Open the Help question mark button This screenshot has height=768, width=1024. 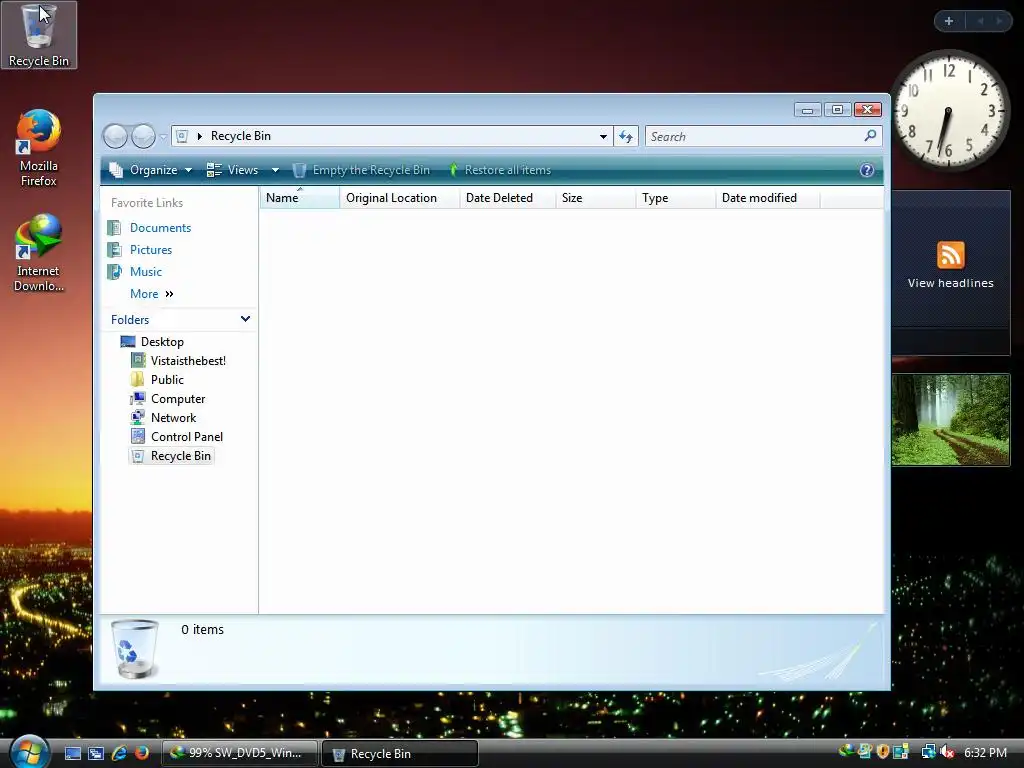click(867, 170)
